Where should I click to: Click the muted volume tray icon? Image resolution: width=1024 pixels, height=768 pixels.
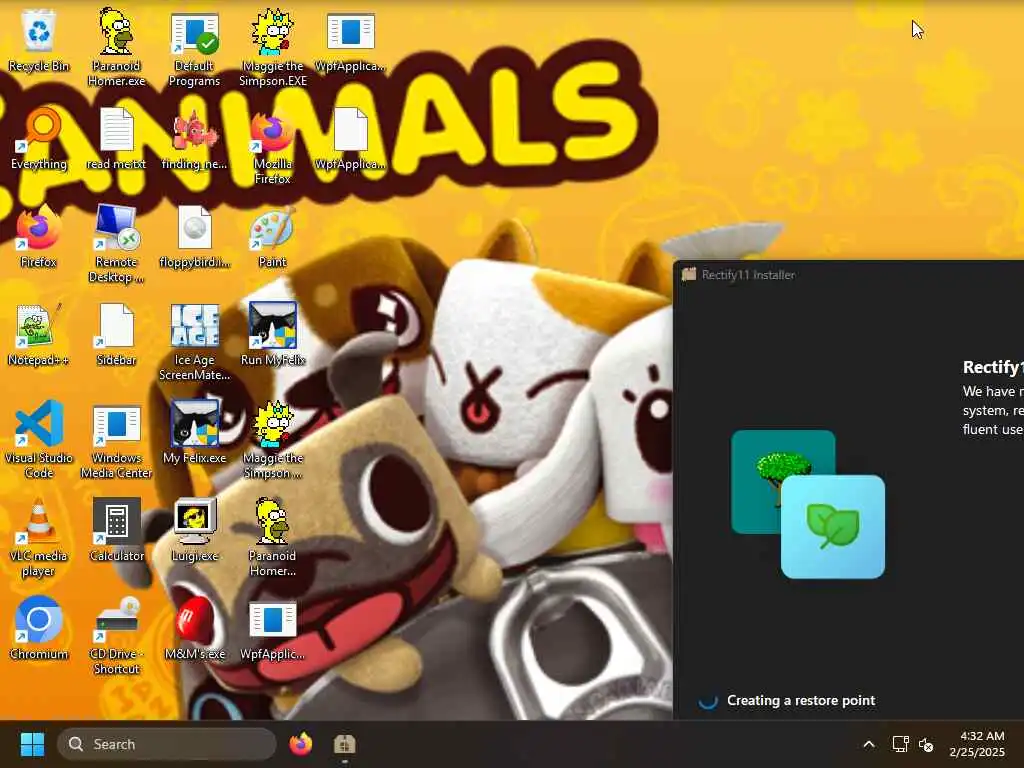point(926,744)
